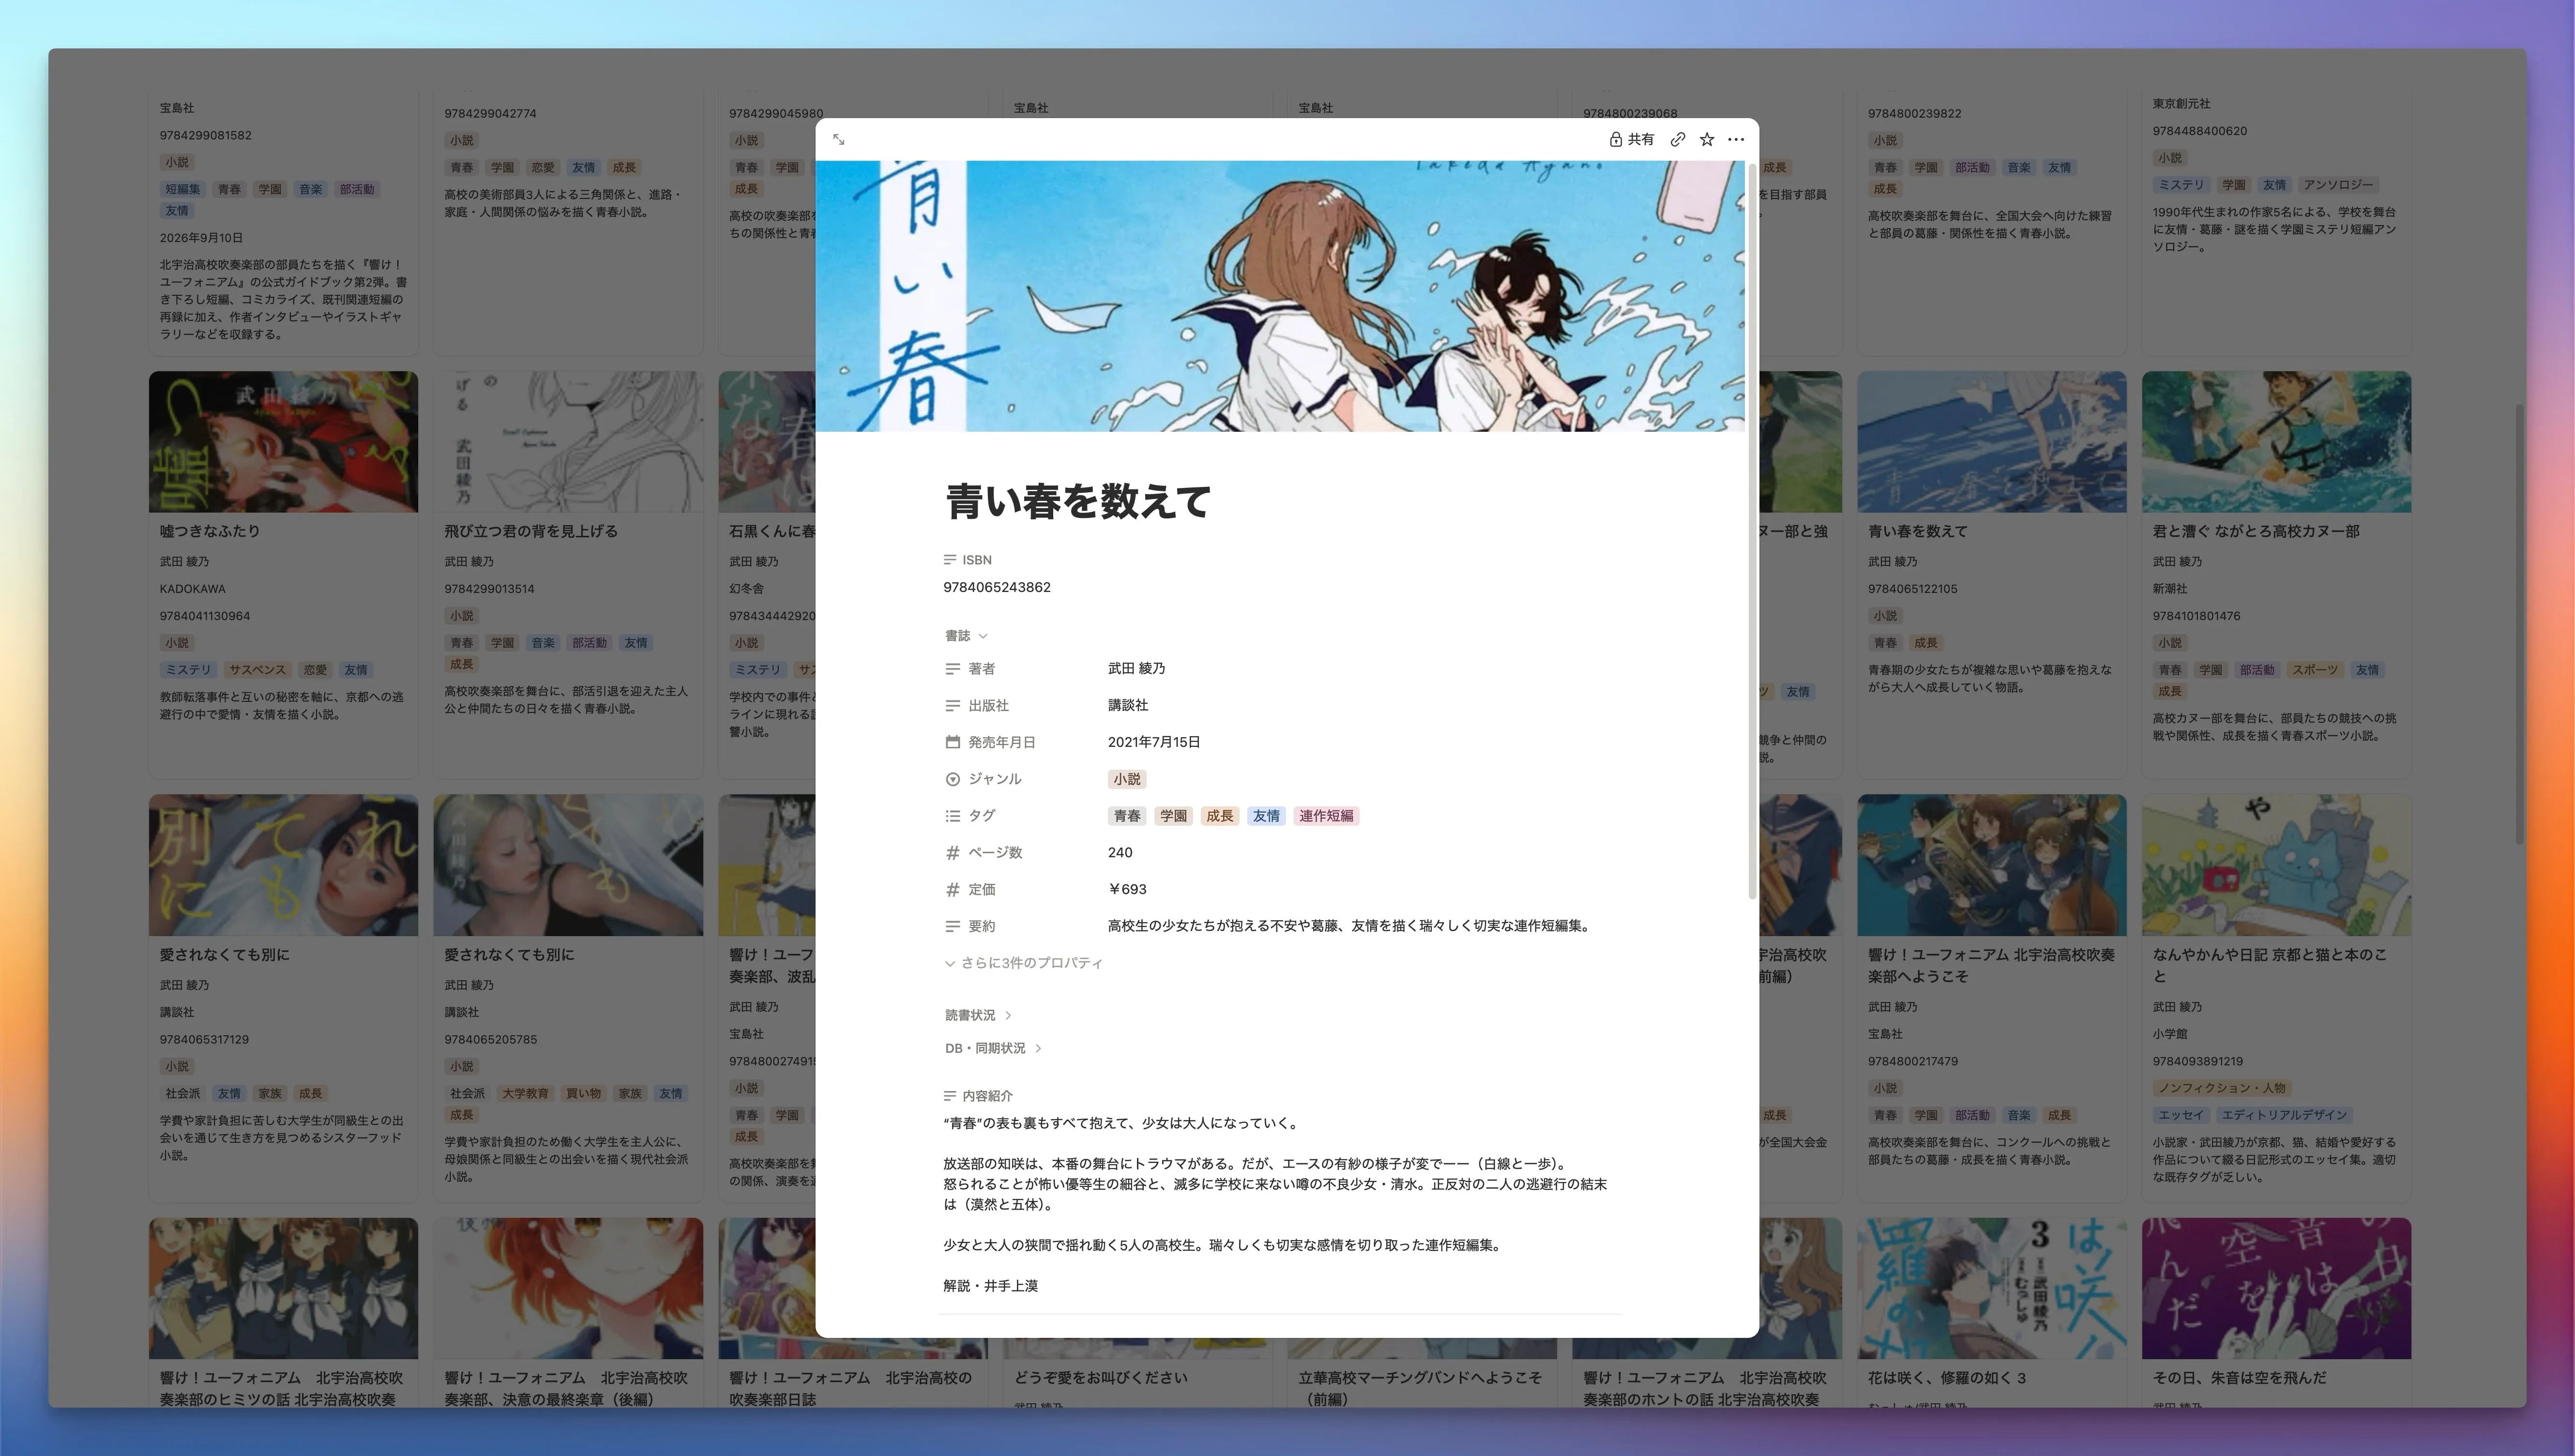Click the 学園 tag in the modal
Screen dimensions: 2575x1456
click(1173, 816)
